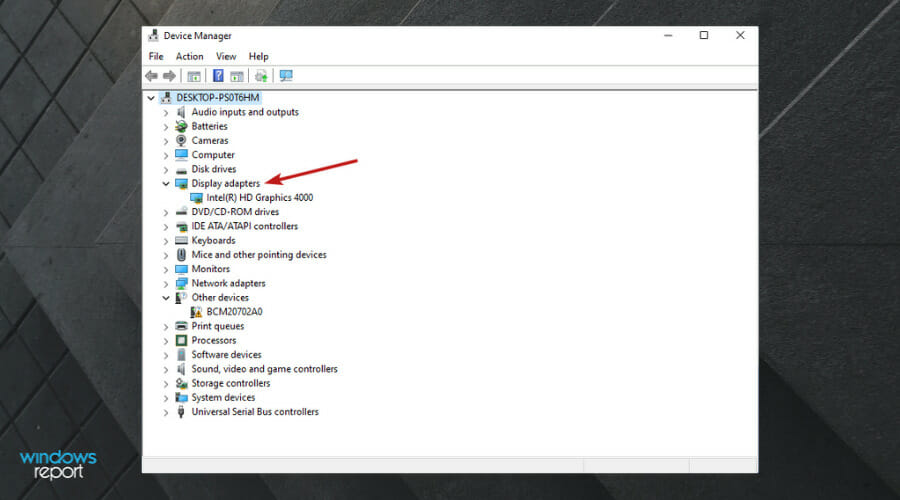Viewport: 900px width, 500px height.
Task: Click the Update driver toolbar icon
Action: 261,76
